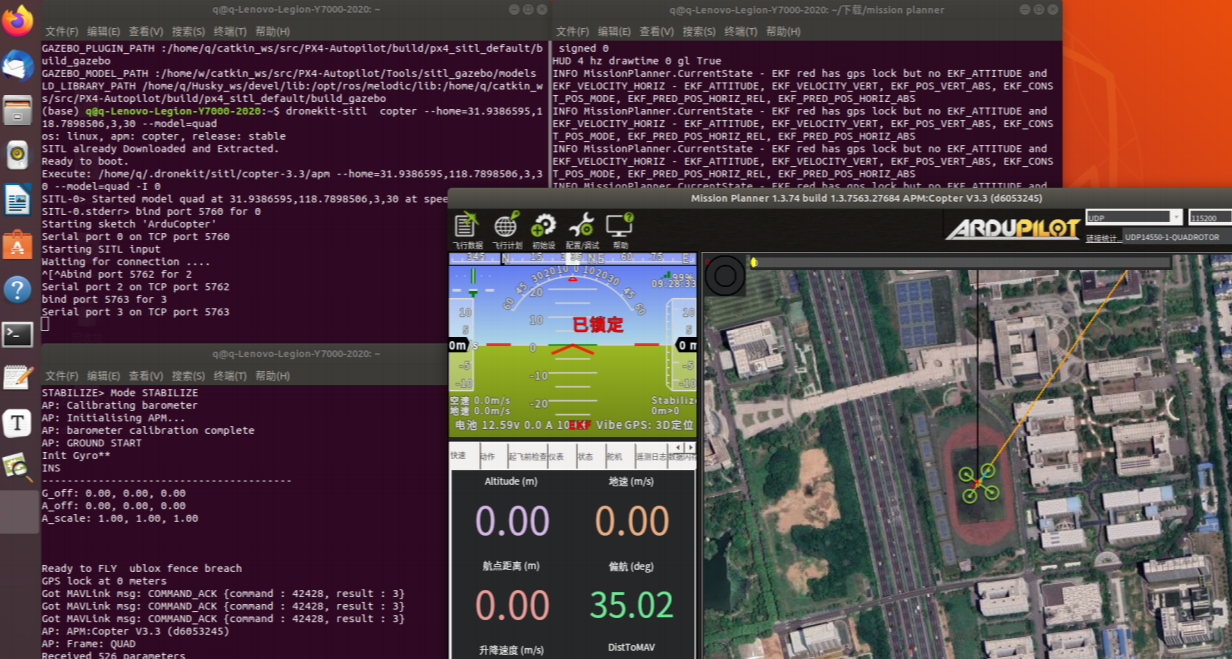1232x659 pixels.
Task: Click the red EKF status in the HUD
Action: (580, 425)
